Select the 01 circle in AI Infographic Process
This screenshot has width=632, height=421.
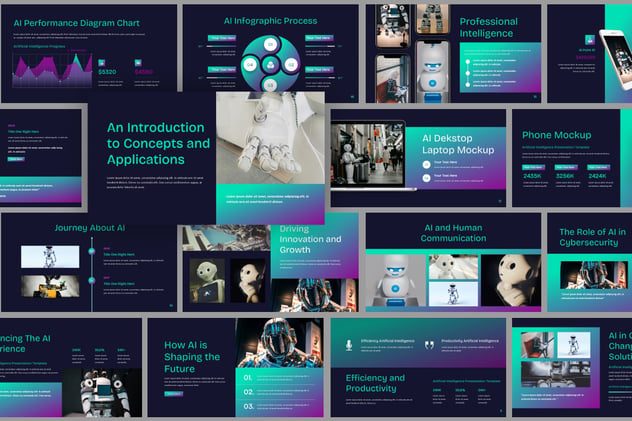[270, 44]
